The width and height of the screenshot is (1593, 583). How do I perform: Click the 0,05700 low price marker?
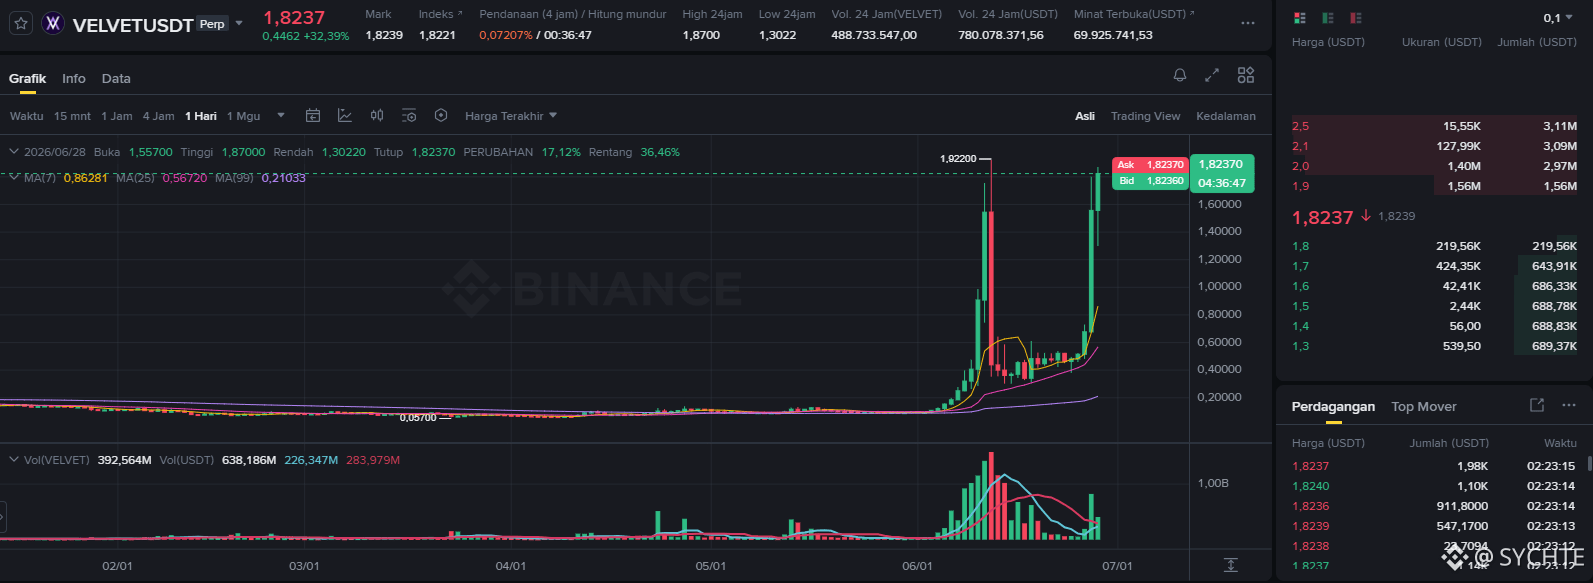[x=418, y=417]
